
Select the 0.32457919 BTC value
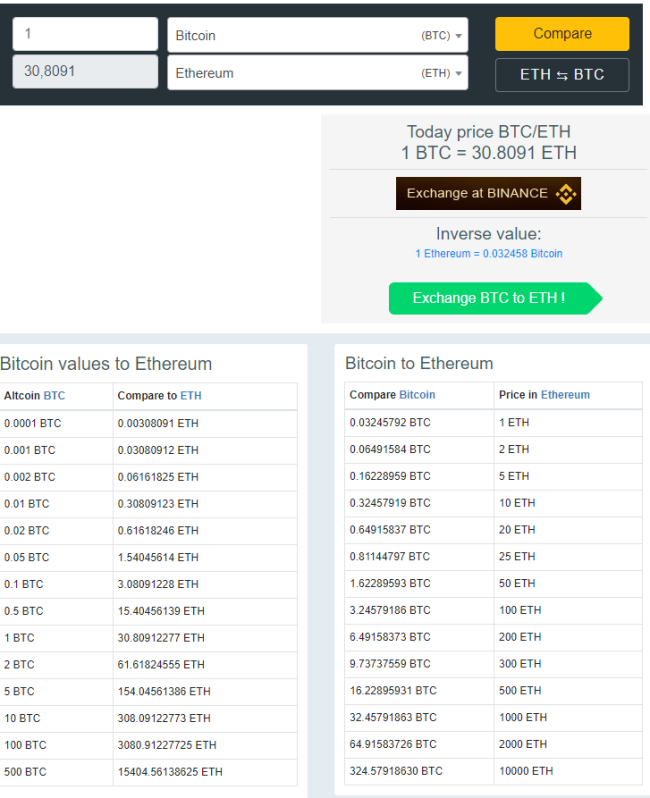390,503
